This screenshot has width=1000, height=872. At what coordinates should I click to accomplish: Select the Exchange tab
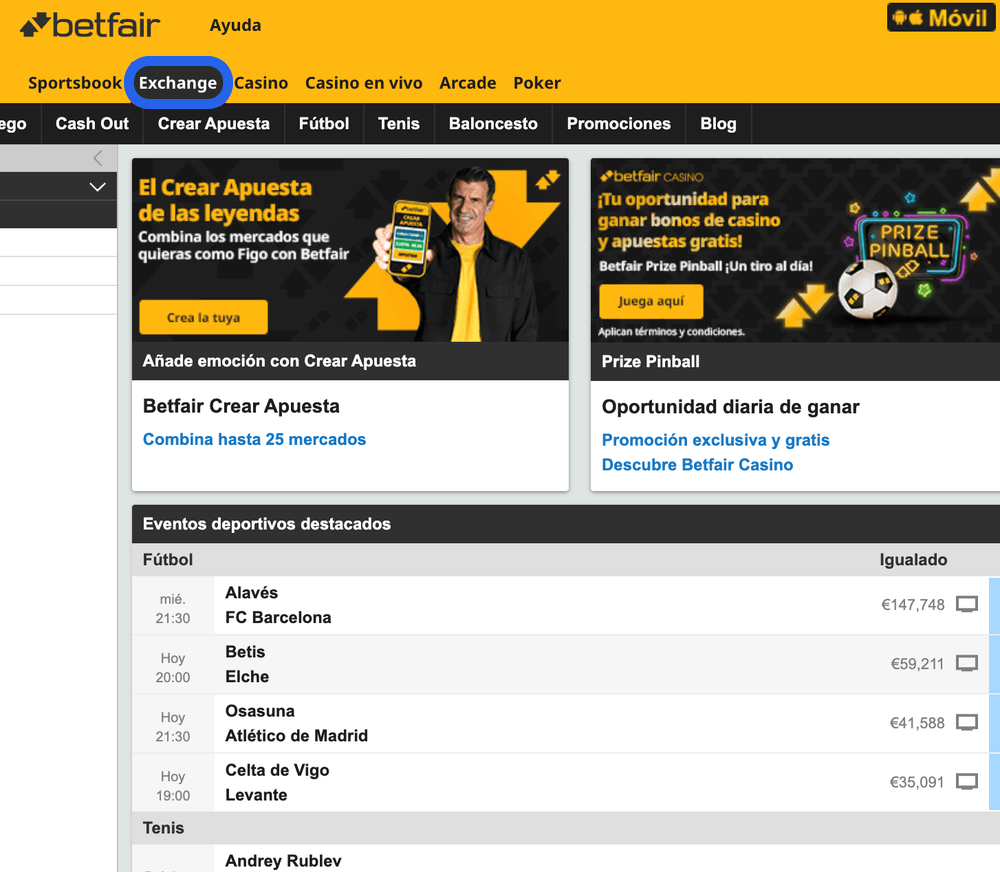click(x=178, y=83)
